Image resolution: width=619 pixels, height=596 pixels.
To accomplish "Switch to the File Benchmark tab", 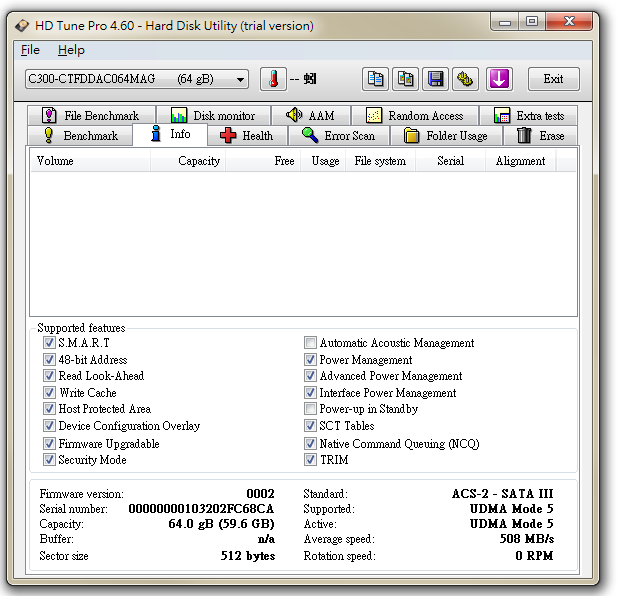I will pyautogui.click(x=91, y=115).
